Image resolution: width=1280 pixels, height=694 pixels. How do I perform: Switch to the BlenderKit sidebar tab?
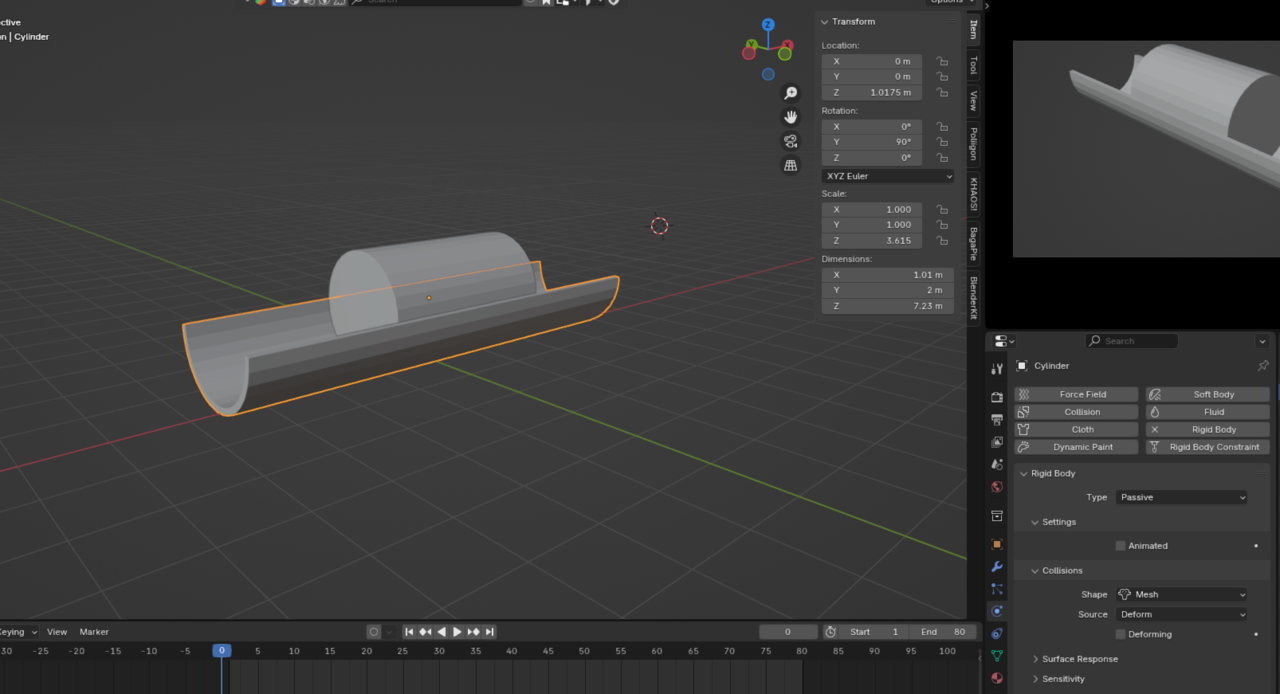[973, 298]
